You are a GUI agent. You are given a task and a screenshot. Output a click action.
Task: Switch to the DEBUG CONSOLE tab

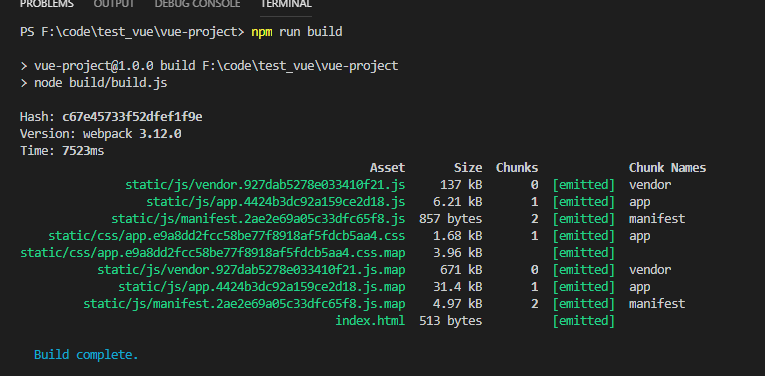pyautogui.click(x=197, y=4)
